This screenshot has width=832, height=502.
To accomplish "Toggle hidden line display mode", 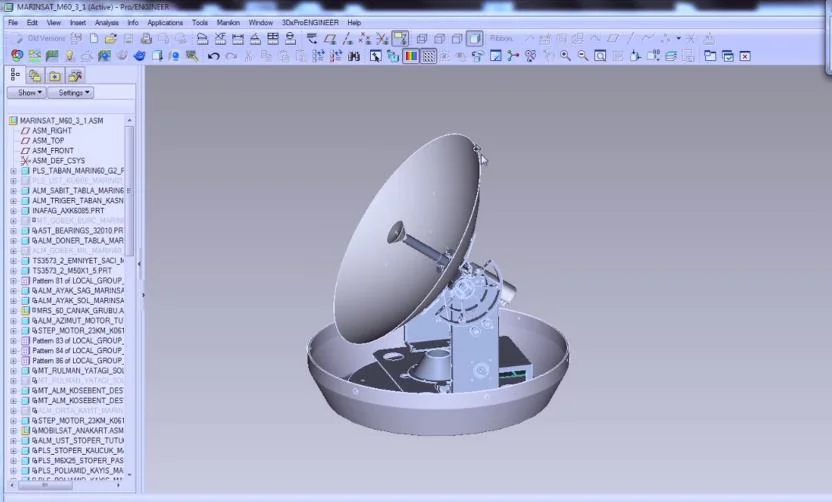I will 439,38.
